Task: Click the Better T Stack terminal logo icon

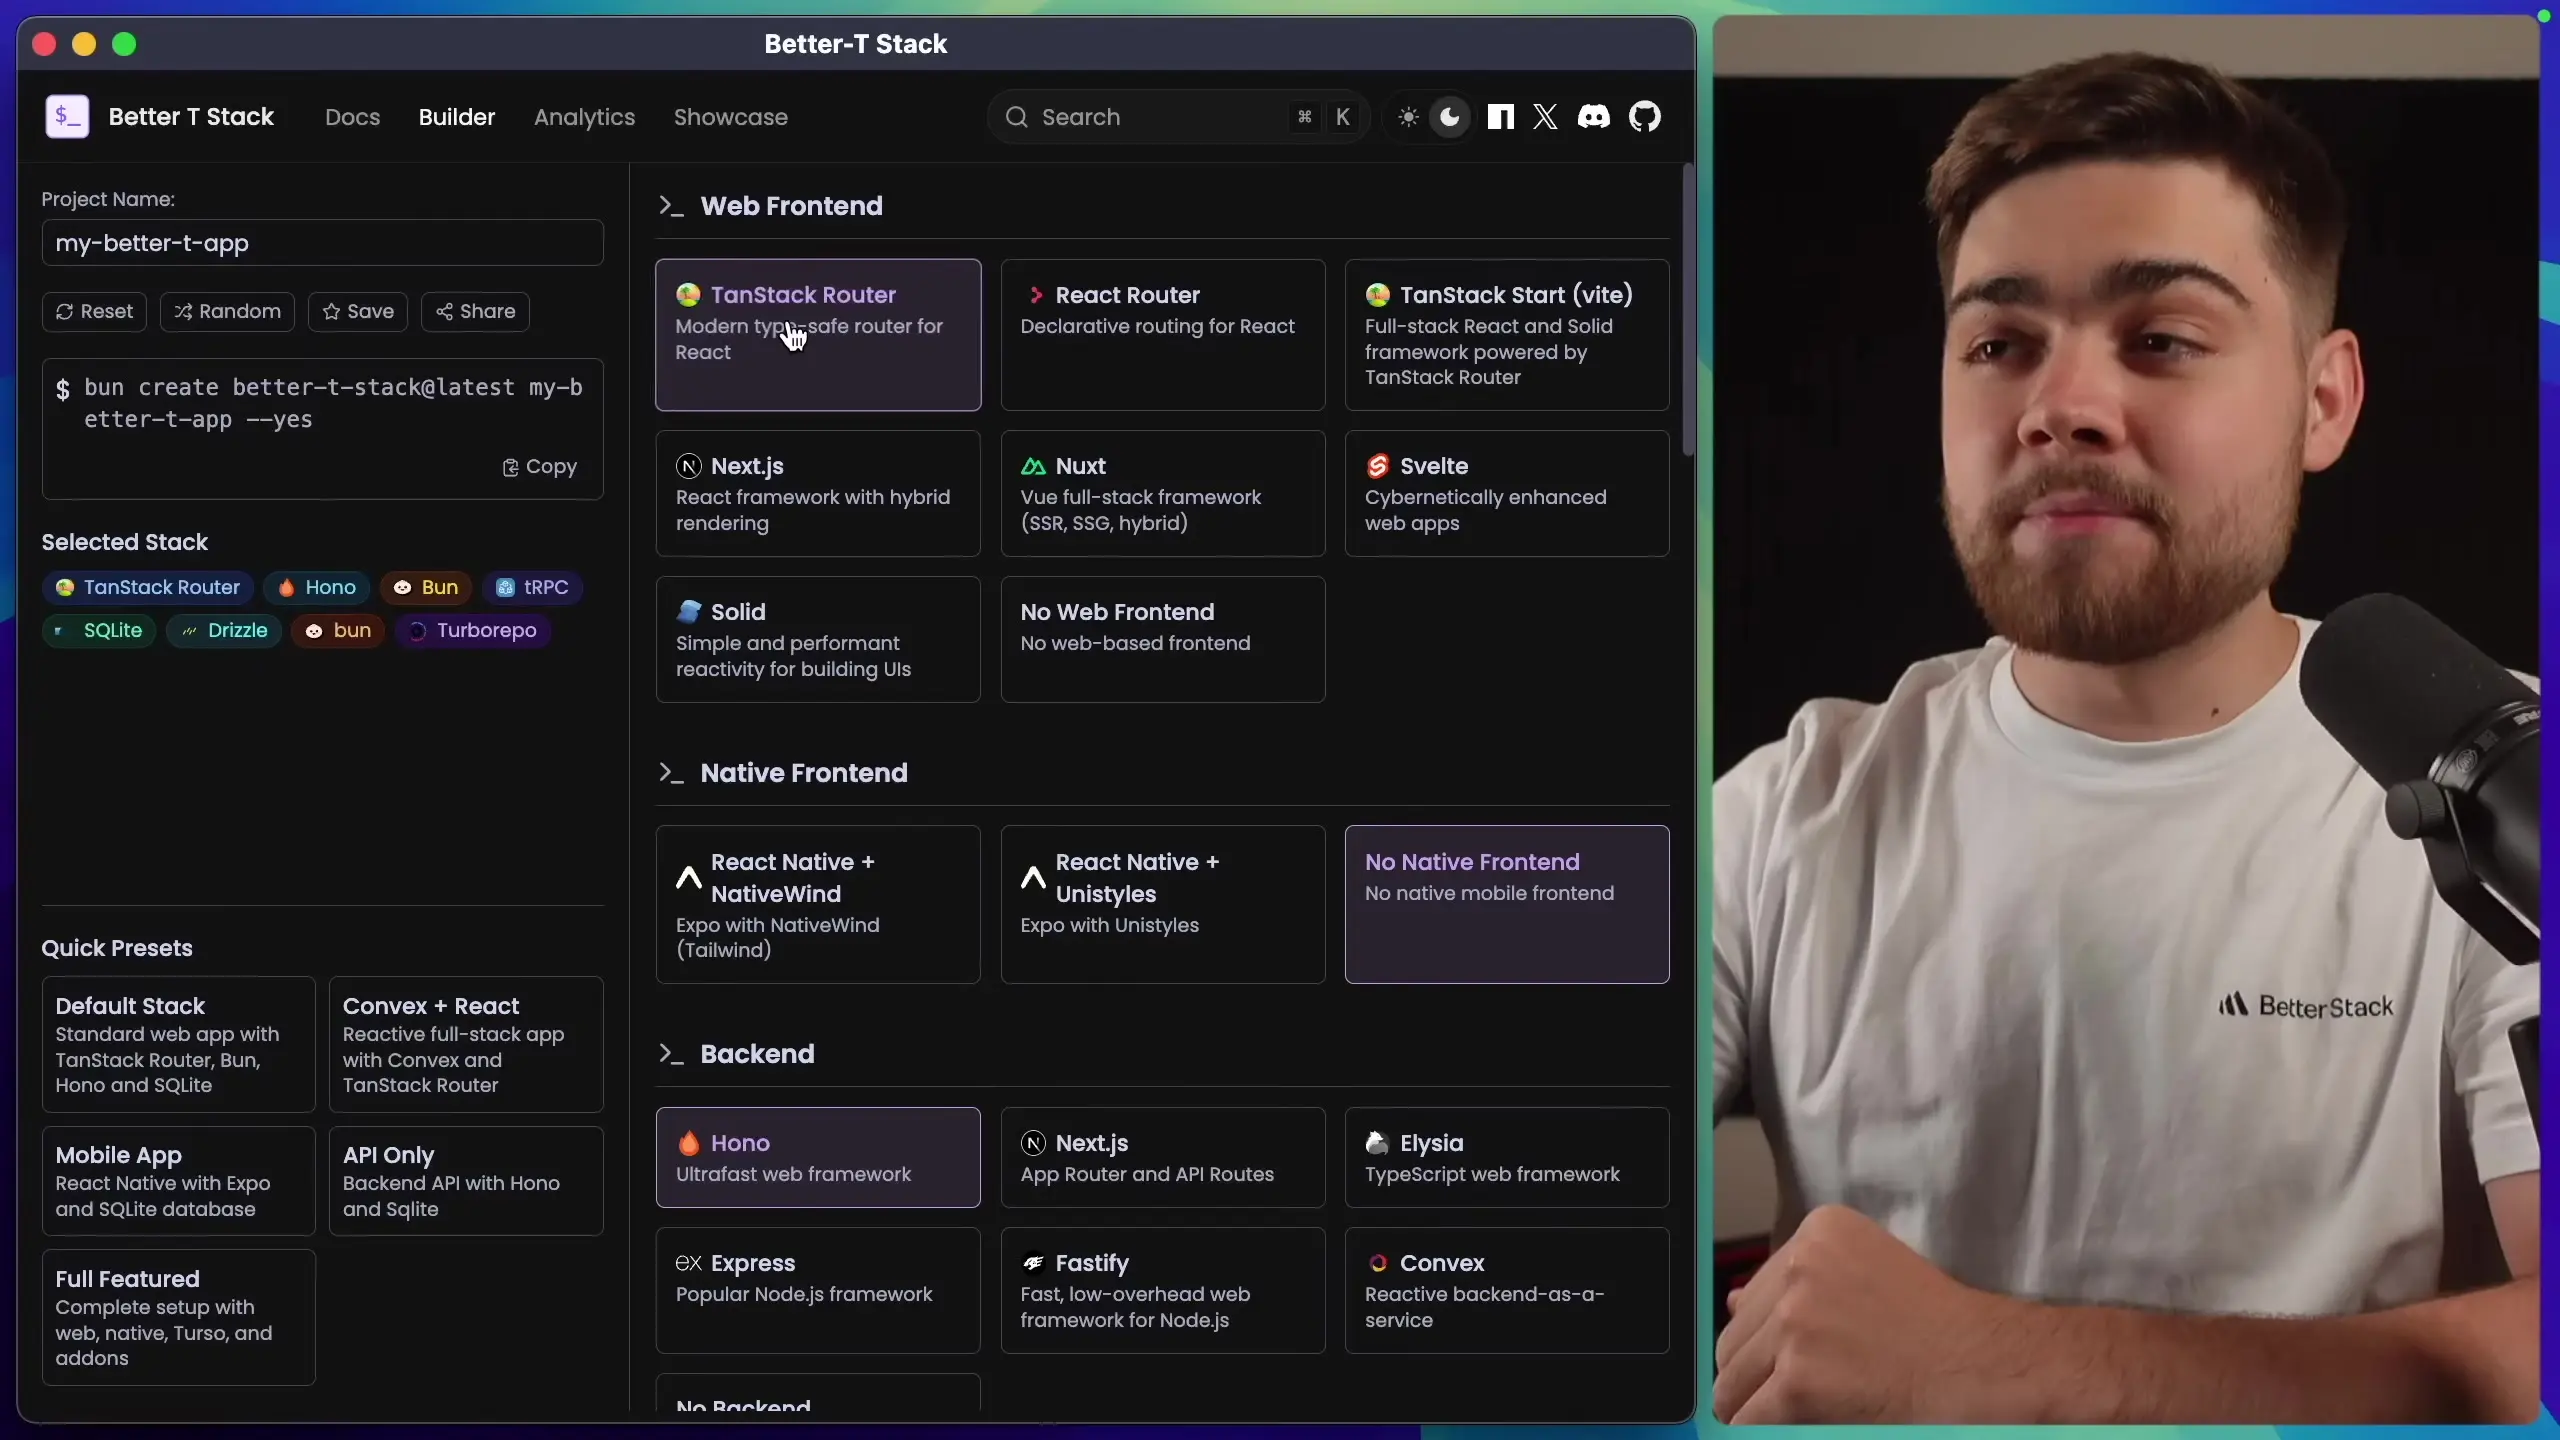Action: [67, 117]
